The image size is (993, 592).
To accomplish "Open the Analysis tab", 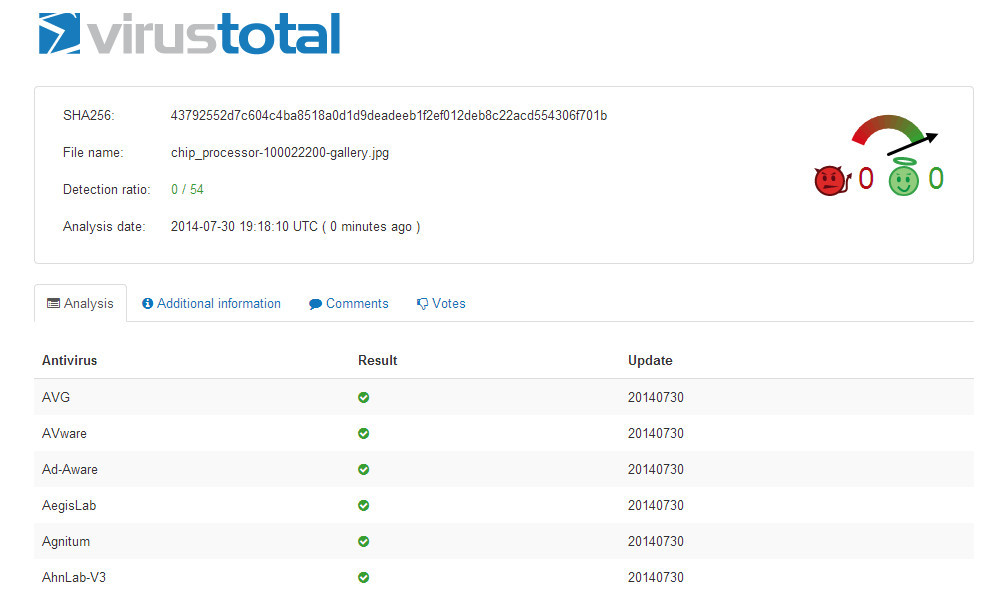I will pos(81,303).
